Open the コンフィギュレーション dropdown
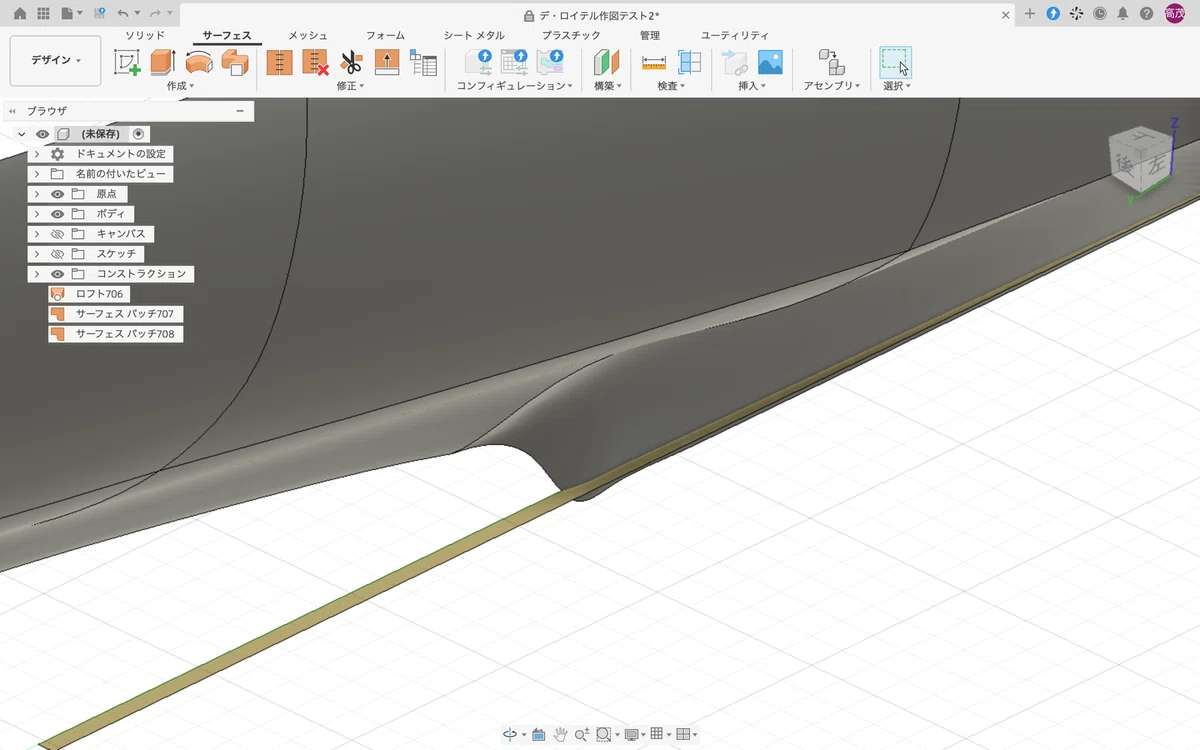Image resolution: width=1200 pixels, height=750 pixels. 514,87
